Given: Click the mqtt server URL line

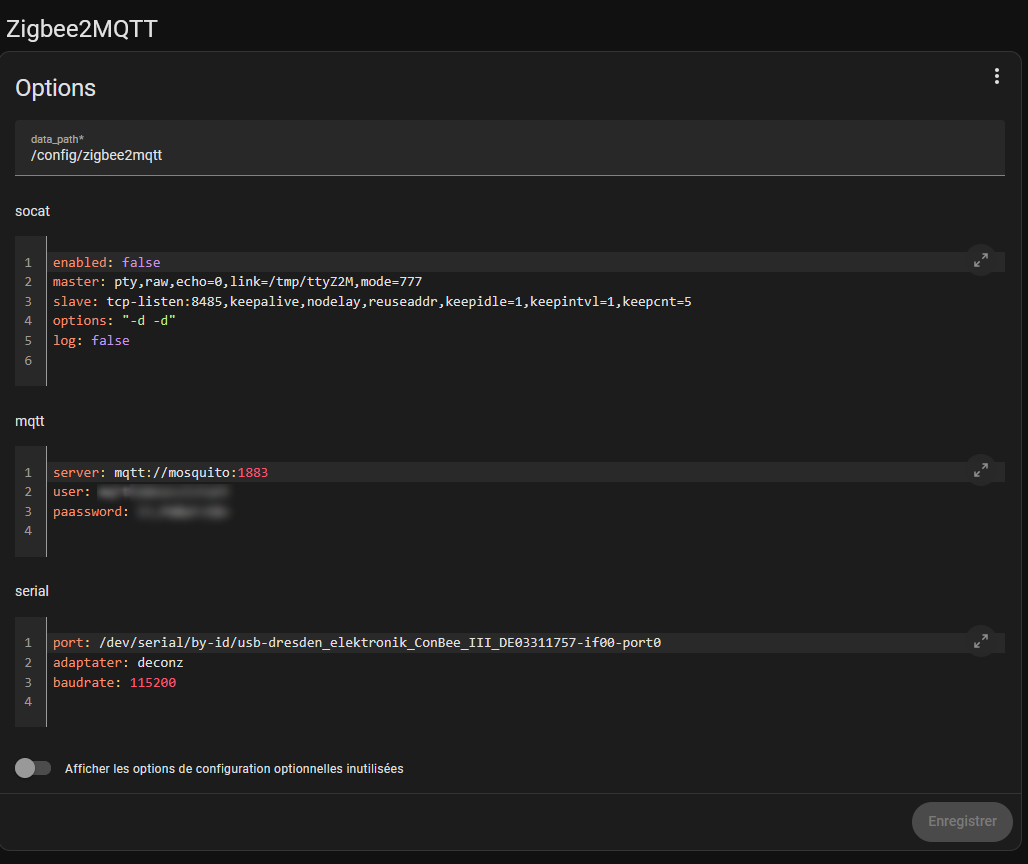Looking at the screenshot, I should click(160, 472).
